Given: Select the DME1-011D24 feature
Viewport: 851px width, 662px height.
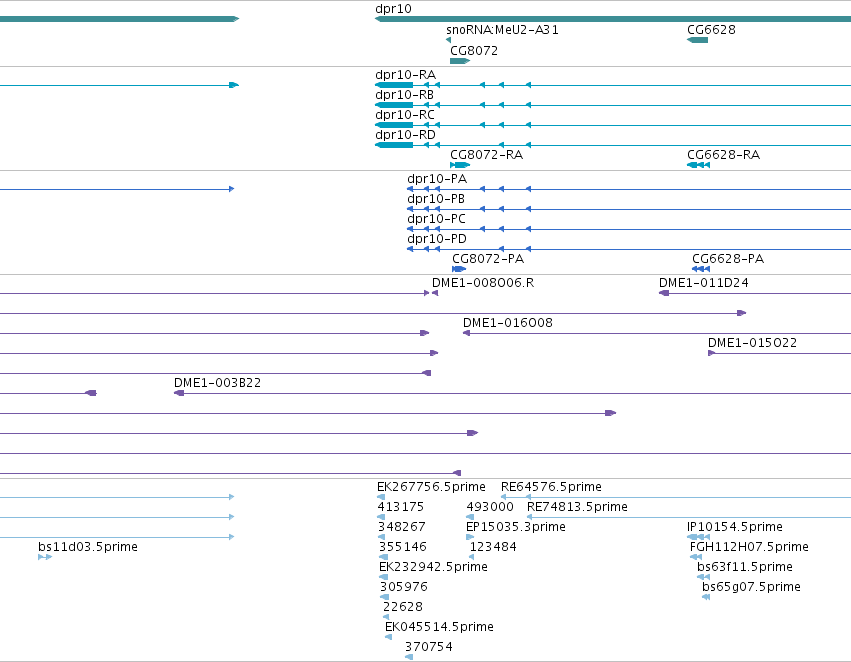Looking at the screenshot, I should (703, 283).
